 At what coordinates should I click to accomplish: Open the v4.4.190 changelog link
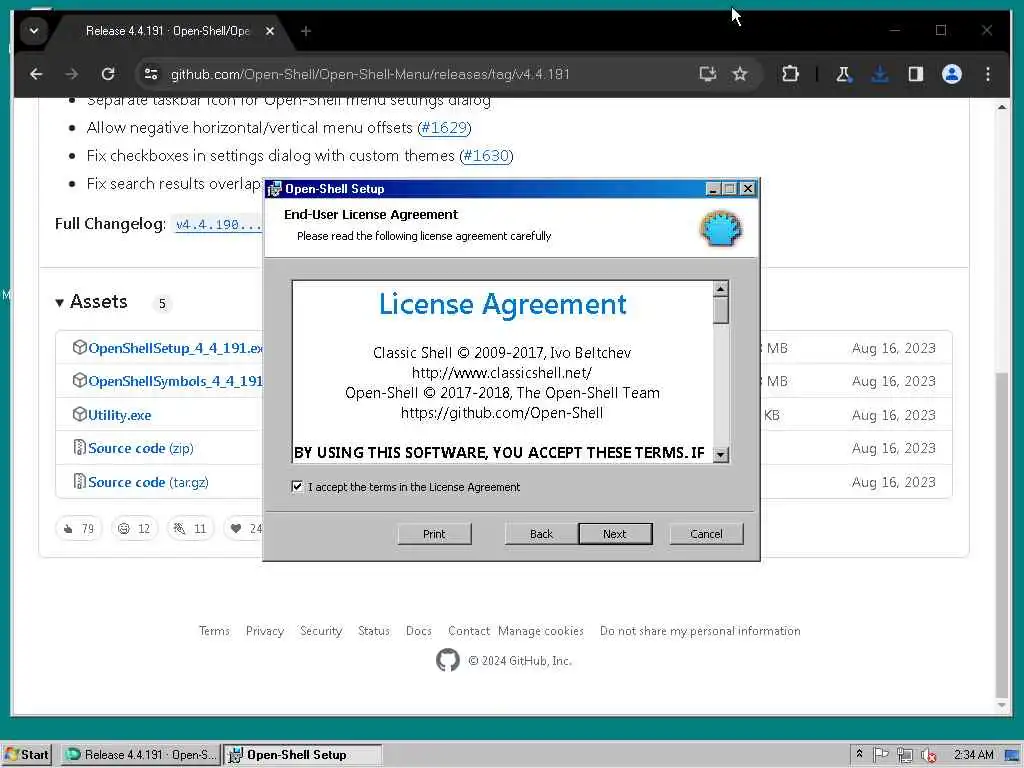point(218,225)
